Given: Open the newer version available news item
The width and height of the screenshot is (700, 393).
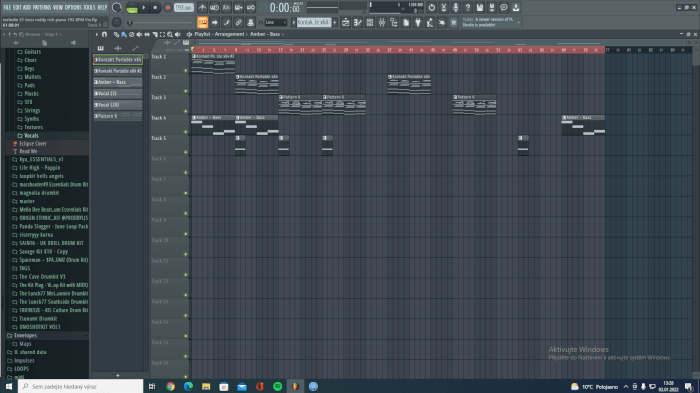Looking at the screenshot, I should [x=491, y=22].
